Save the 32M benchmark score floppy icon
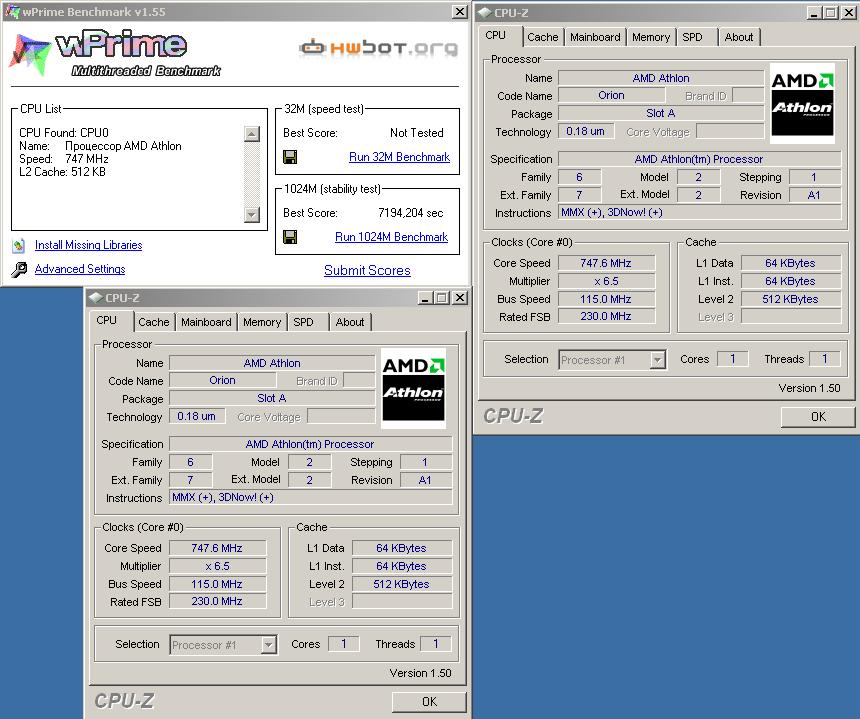The width and height of the screenshot is (860, 719). pyautogui.click(x=290, y=157)
